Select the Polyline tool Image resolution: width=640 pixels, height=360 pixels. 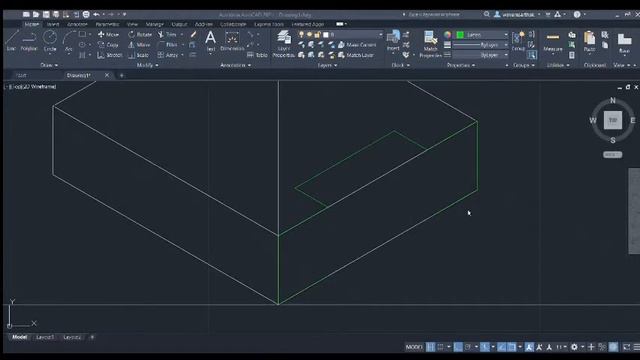click(x=29, y=40)
